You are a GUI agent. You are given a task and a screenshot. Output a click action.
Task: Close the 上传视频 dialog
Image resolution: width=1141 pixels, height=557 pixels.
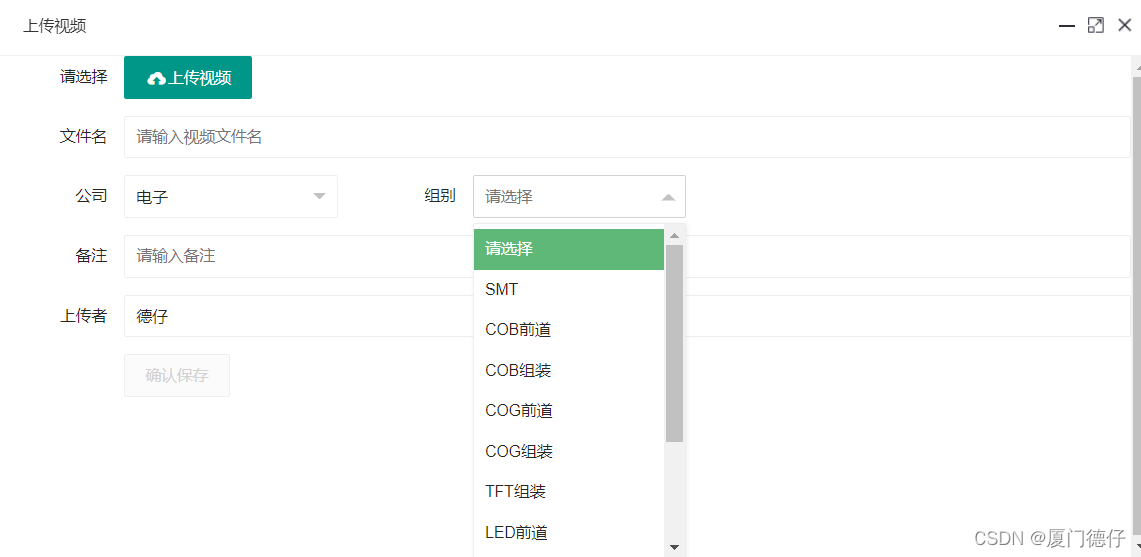[1124, 25]
